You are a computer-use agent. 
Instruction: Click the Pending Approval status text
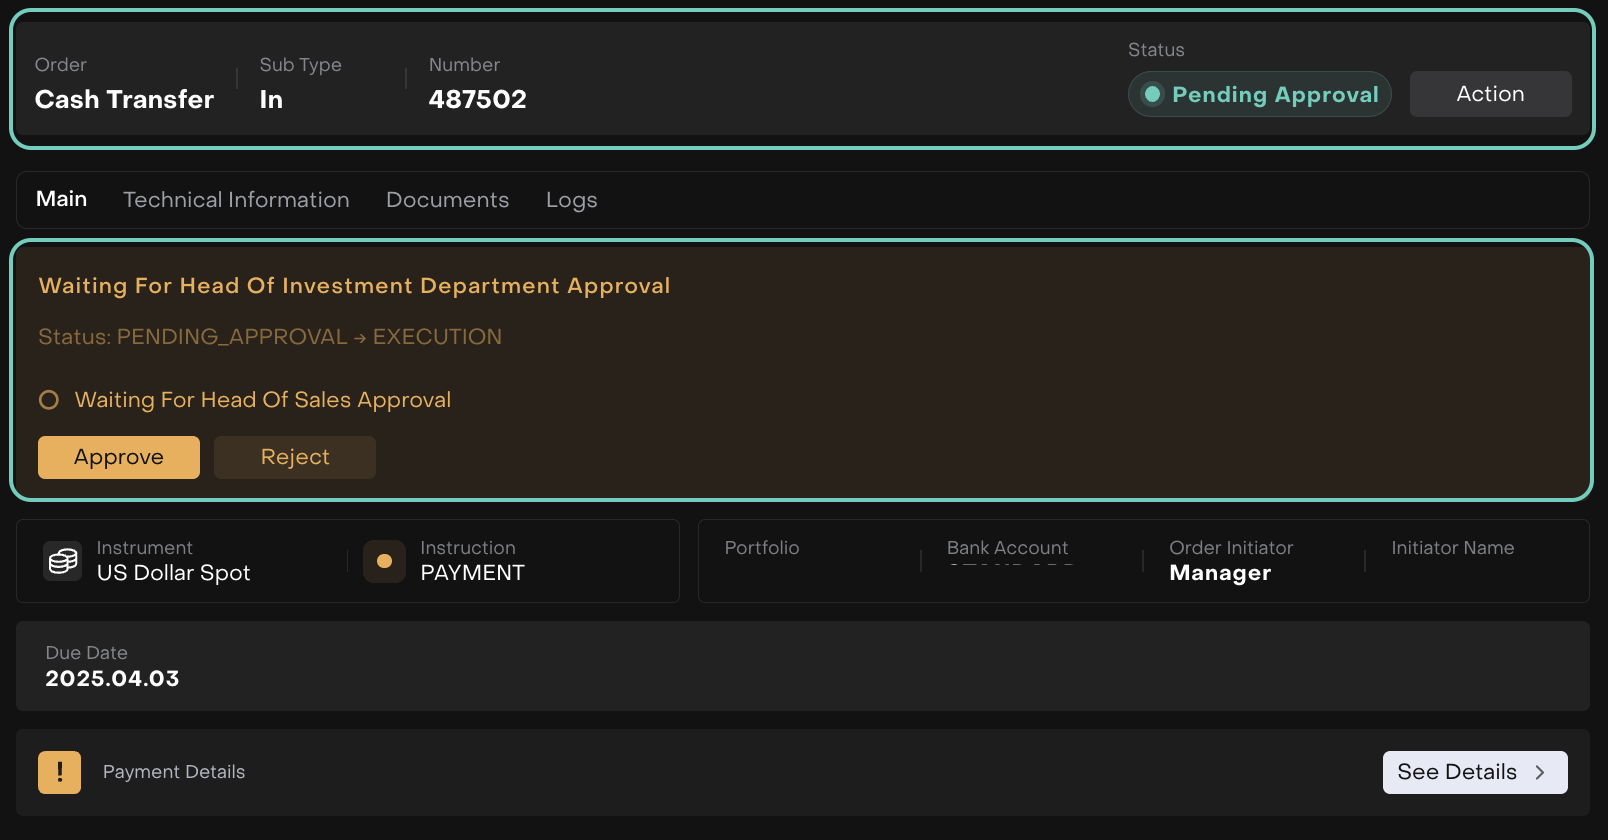click(x=1275, y=94)
